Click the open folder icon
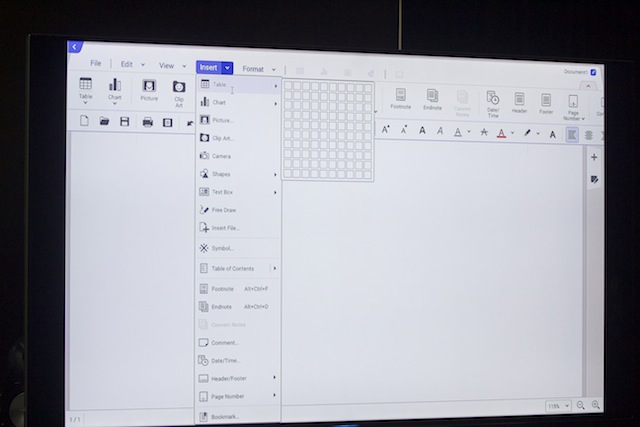 (104, 121)
